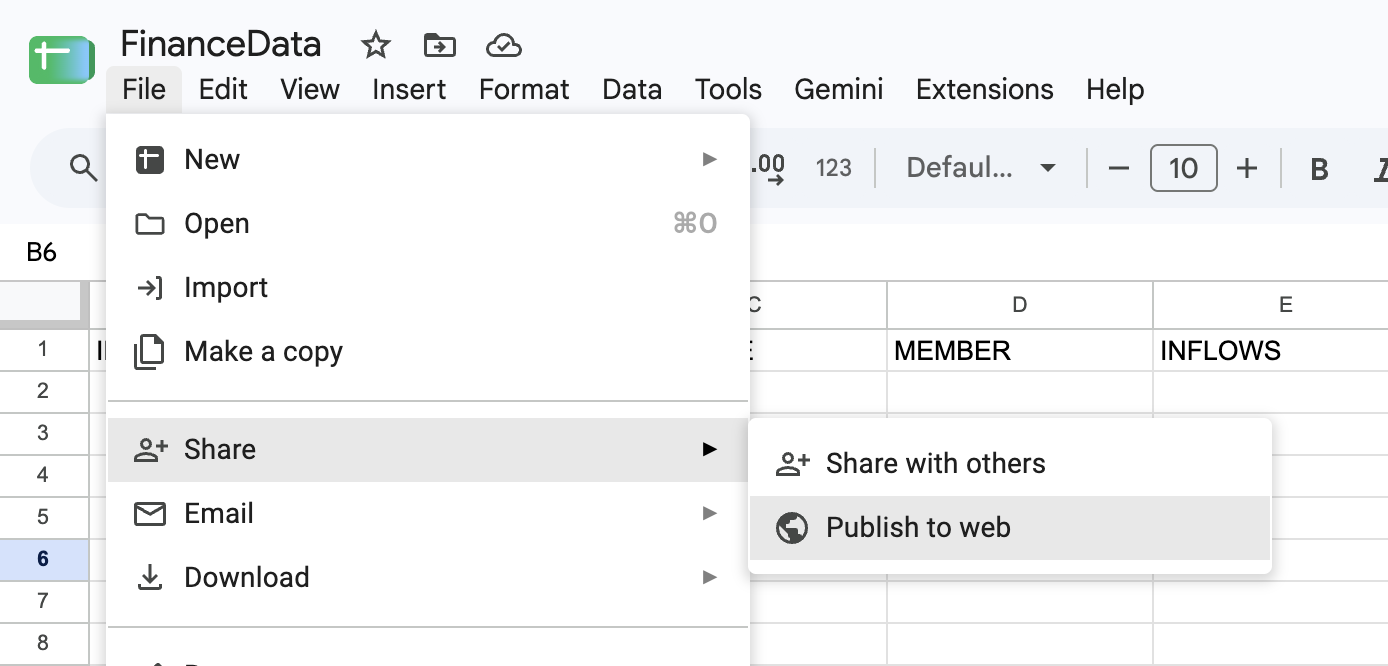
Task: Open the Data menu
Action: [x=632, y=89]
